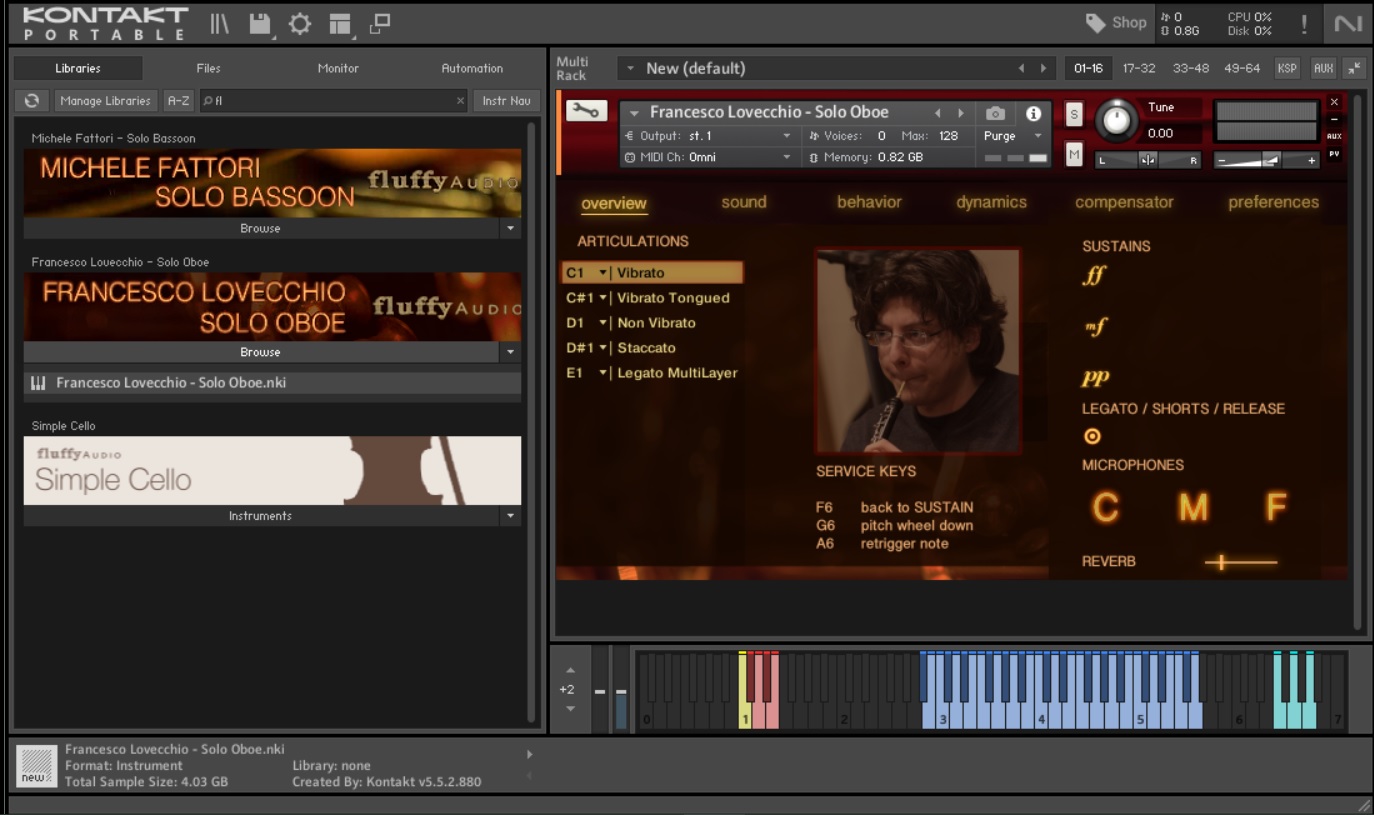Open the Shop tag button
The image size is (1374, 815).
(1116, 23)
